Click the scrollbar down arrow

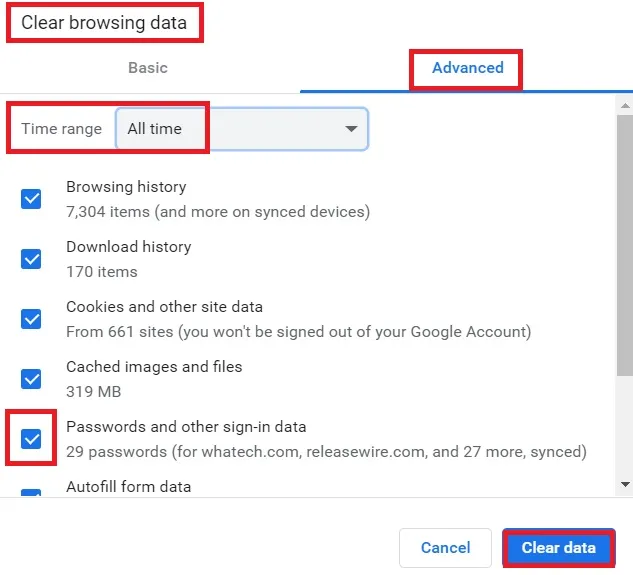625,485
